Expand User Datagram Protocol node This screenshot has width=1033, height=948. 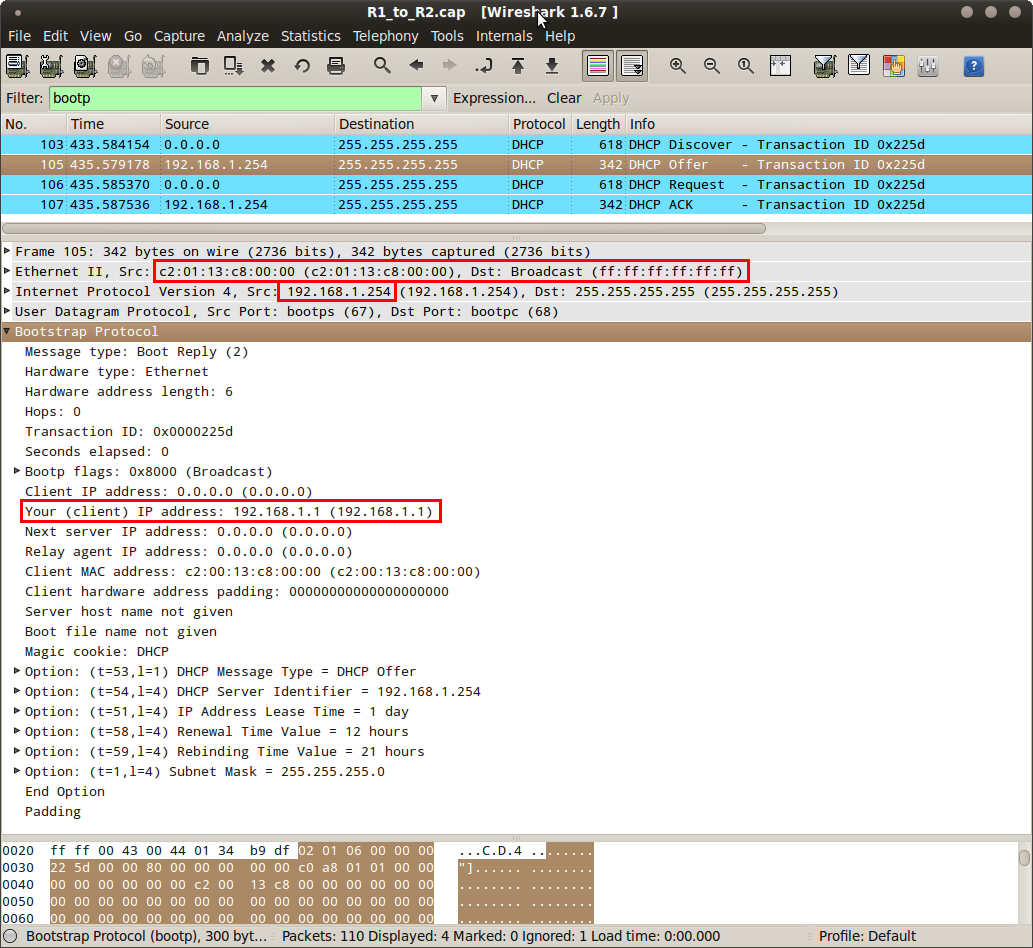[7, 311]
